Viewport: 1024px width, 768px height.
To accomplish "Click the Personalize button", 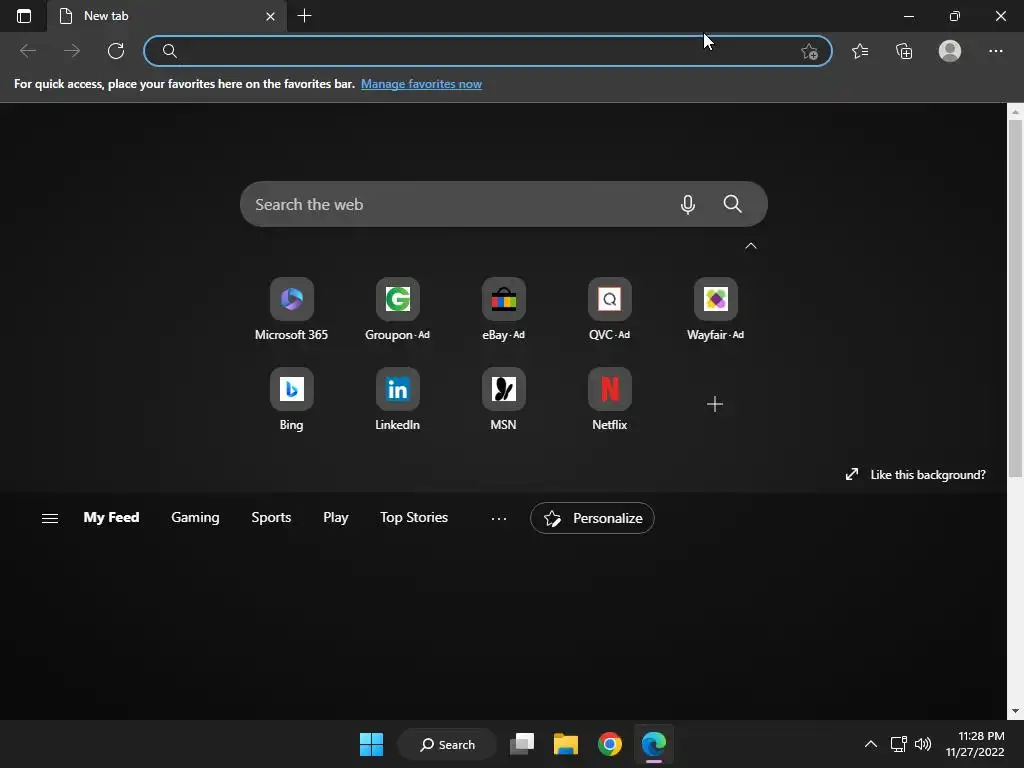I will point(592,518).
